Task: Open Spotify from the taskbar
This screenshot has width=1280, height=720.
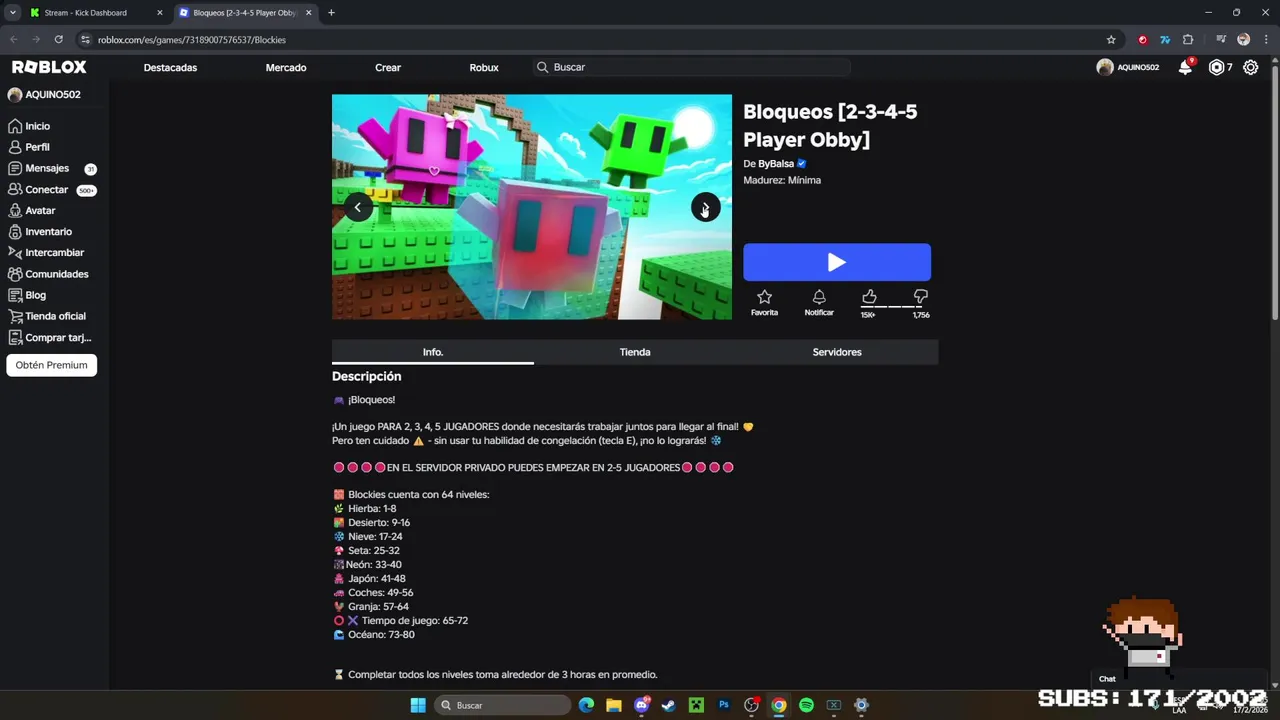Action: coord(806,705)
